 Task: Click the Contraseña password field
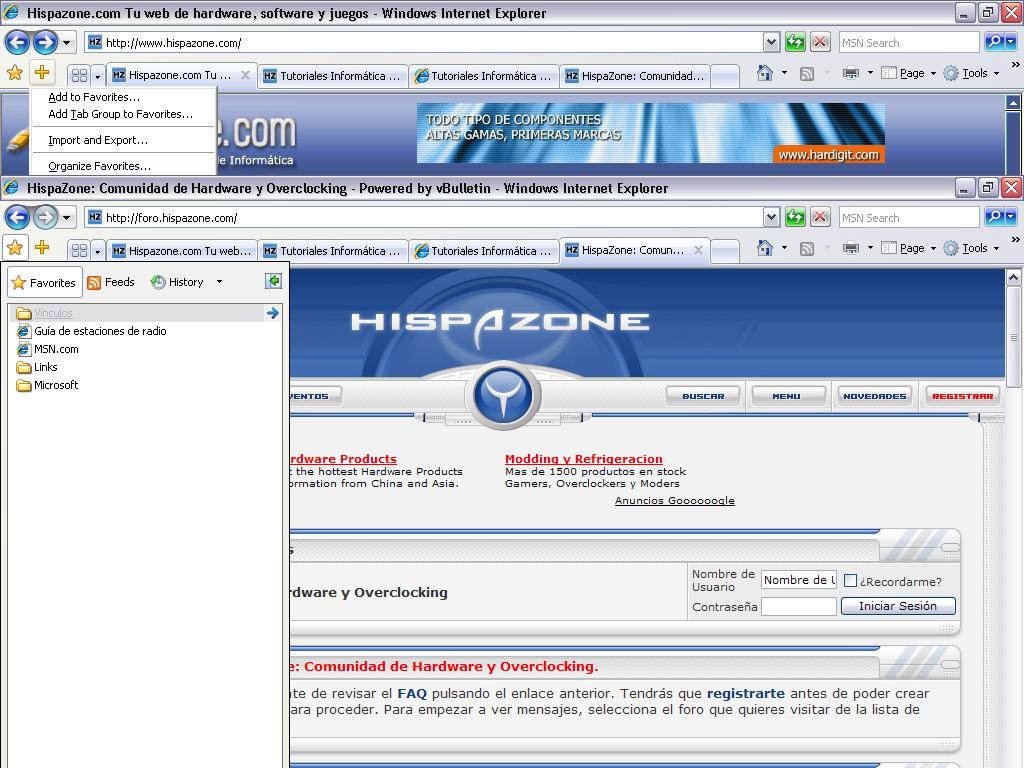(x=798, y=606)
